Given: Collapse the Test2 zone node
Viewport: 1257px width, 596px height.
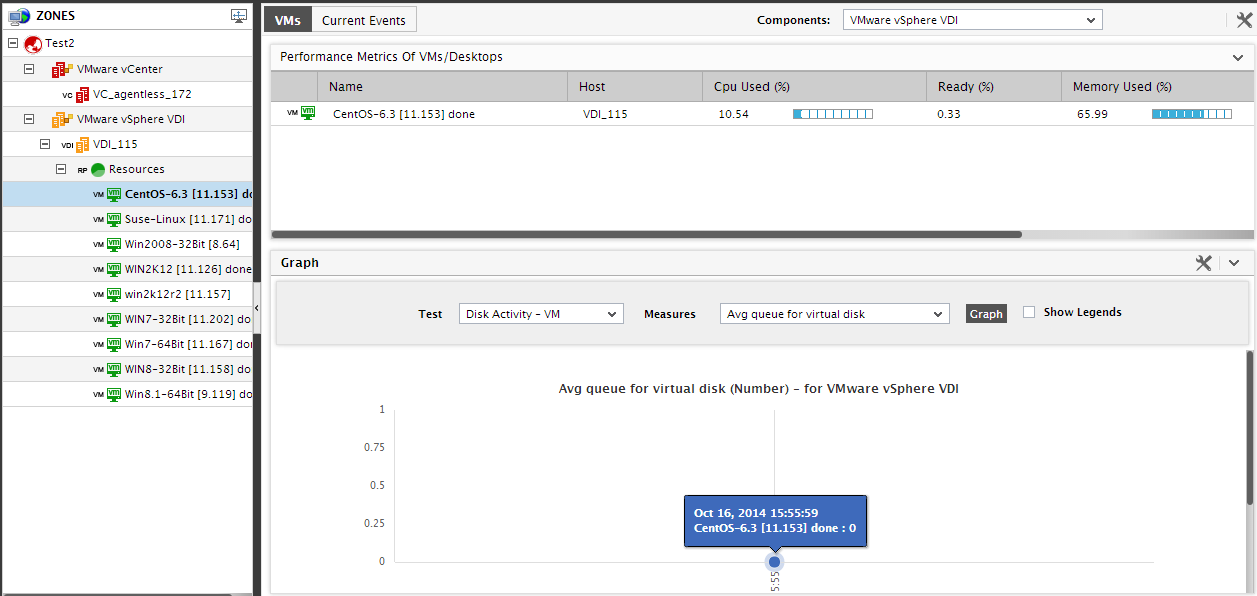Looking at the screenshot, I should coord(13,44).
